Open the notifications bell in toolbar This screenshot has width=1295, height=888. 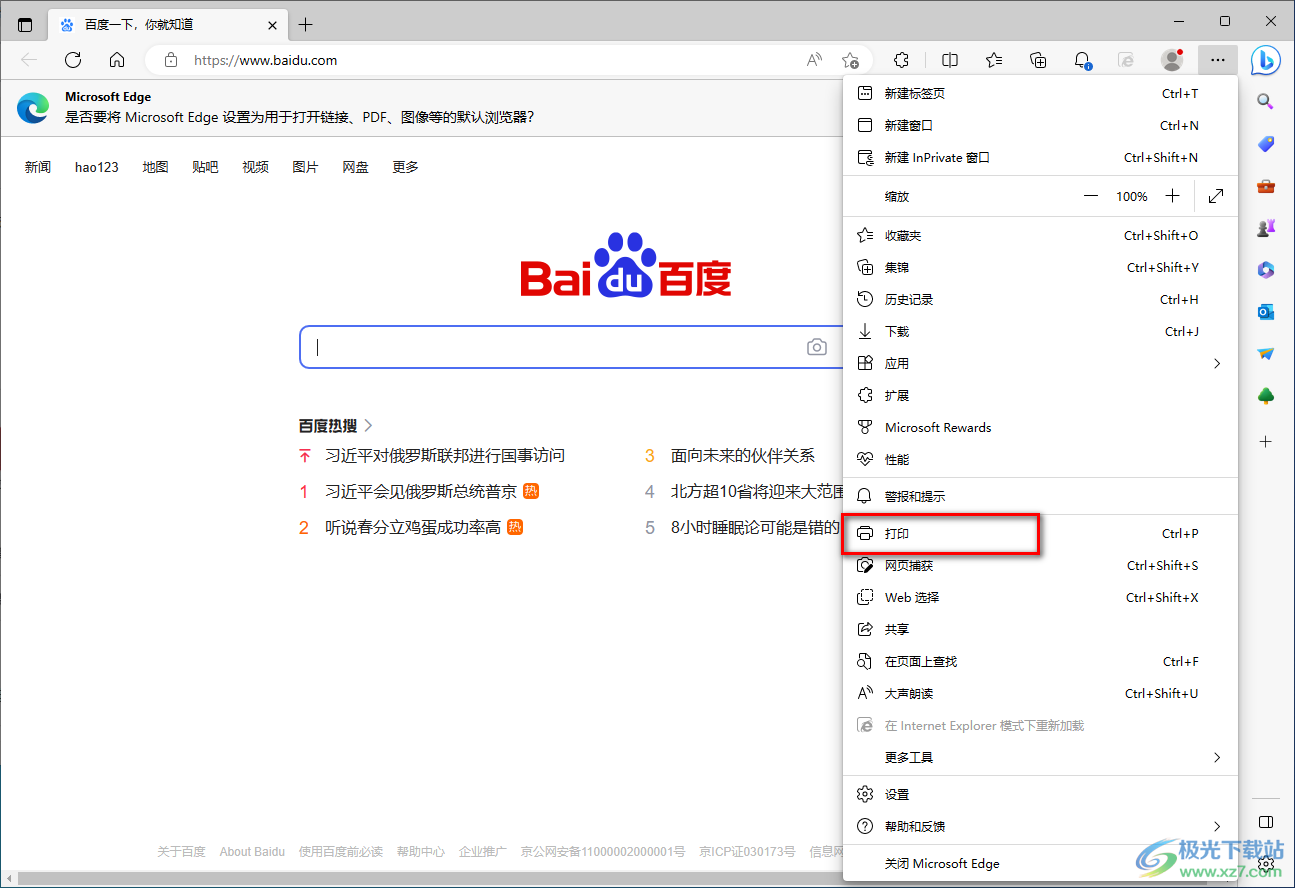click(1082, 60)
